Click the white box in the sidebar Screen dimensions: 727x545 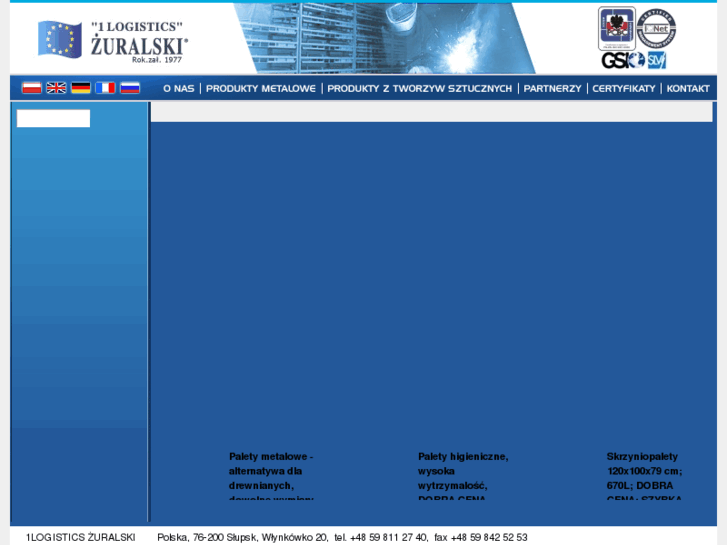pos(53,118)
